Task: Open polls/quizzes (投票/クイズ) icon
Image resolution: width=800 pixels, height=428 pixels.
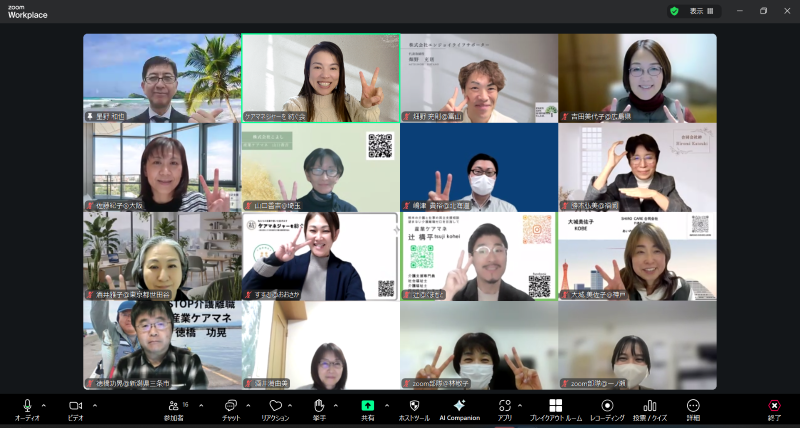Action: pos(649,406)
